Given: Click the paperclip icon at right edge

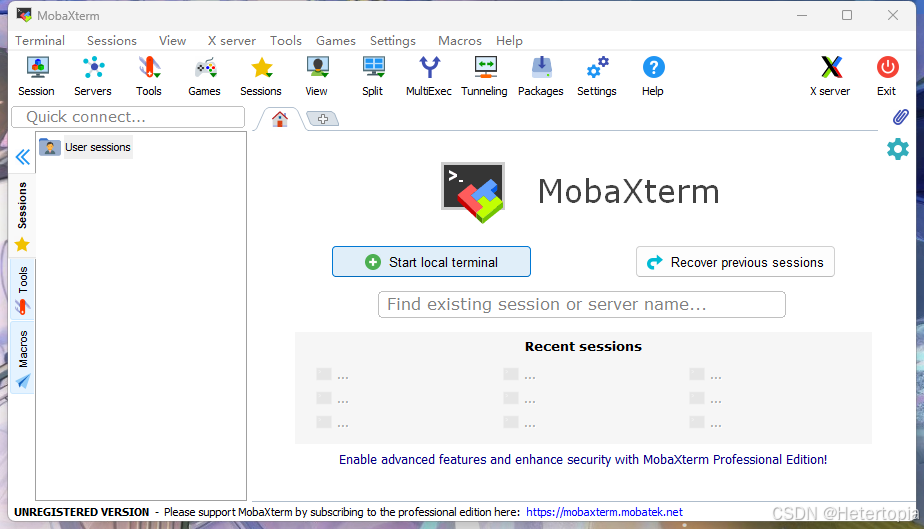Looking at the screenshot, I should pyautogui.click(x=900, y=117).
